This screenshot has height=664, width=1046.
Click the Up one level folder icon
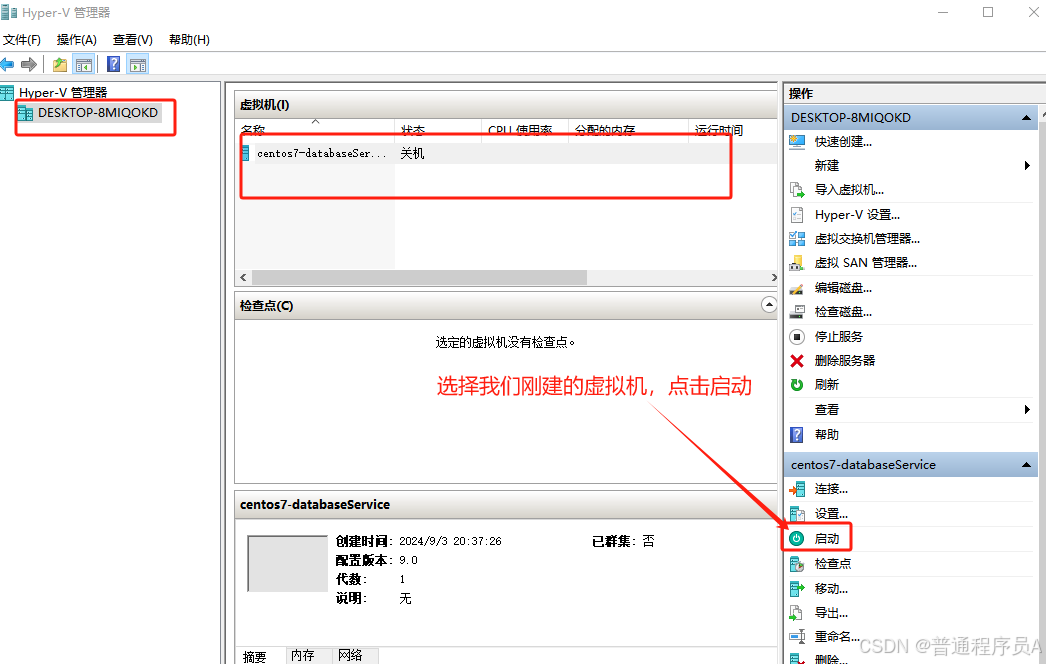coord(60,65)
